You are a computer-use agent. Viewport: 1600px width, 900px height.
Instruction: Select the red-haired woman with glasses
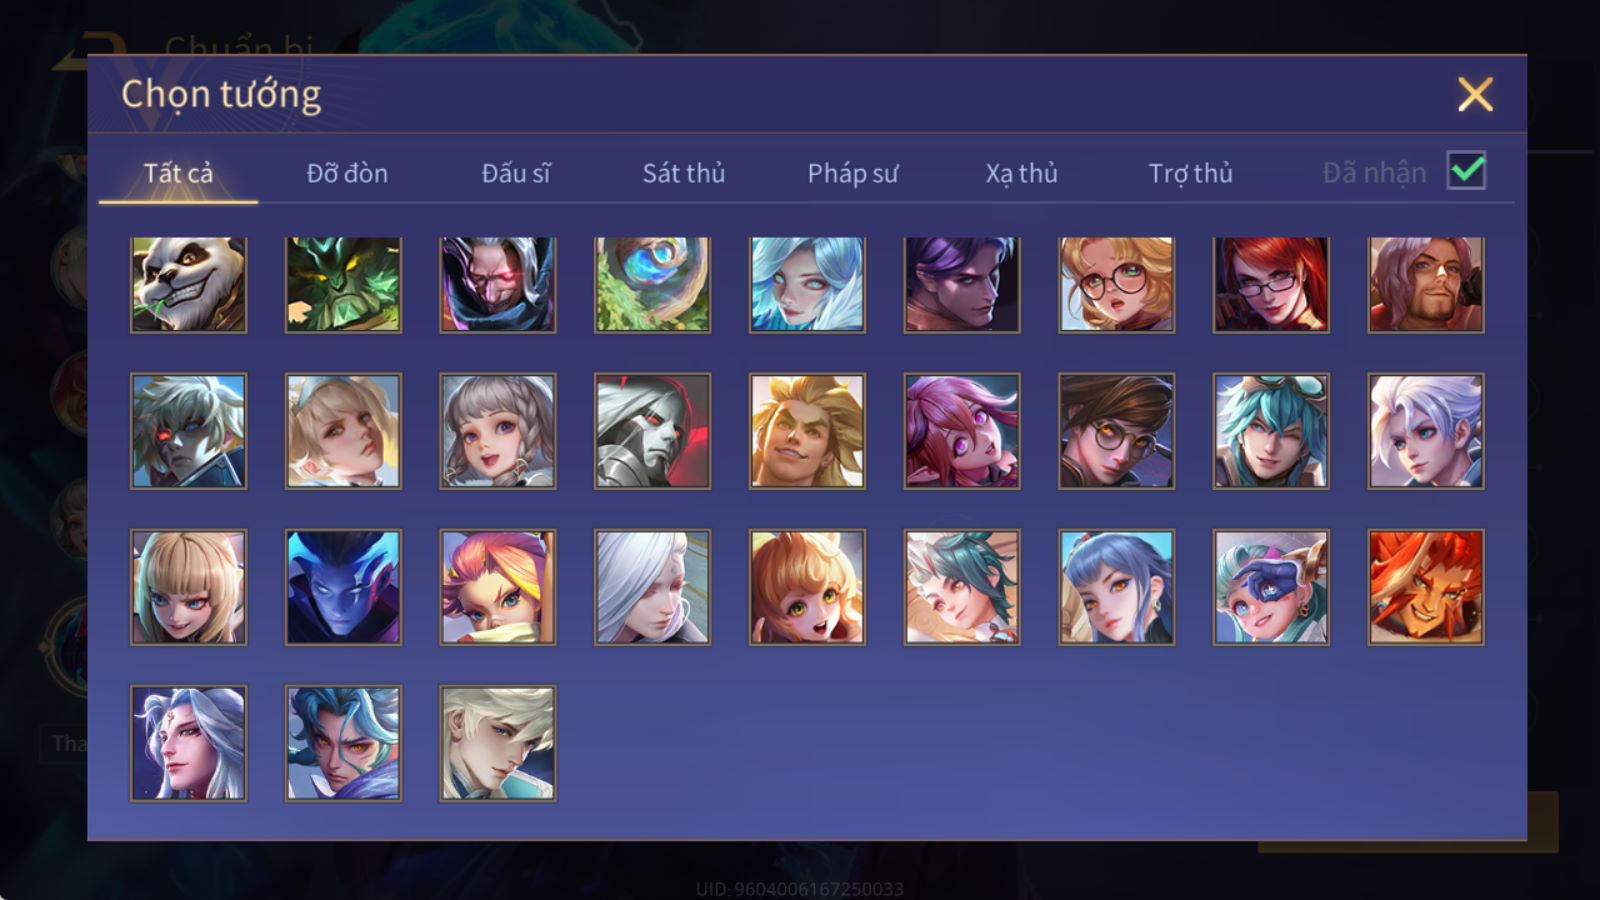click(1271, 285)
